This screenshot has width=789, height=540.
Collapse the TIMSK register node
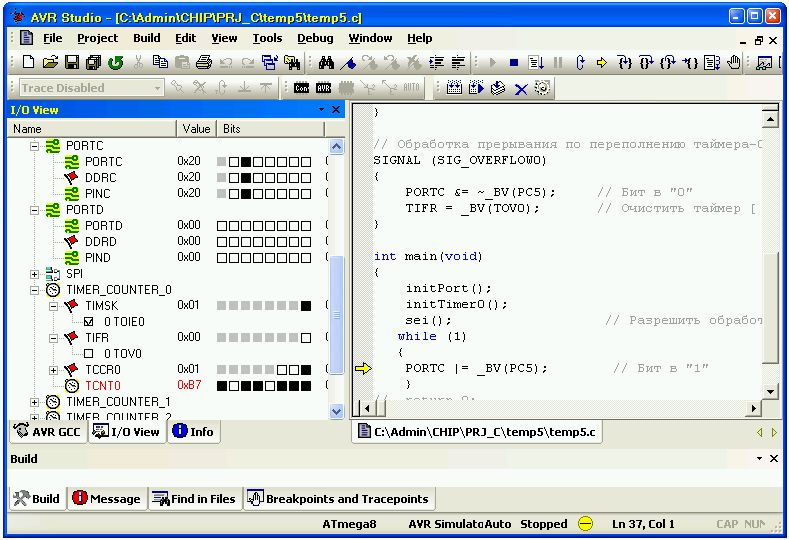(53, 306)
